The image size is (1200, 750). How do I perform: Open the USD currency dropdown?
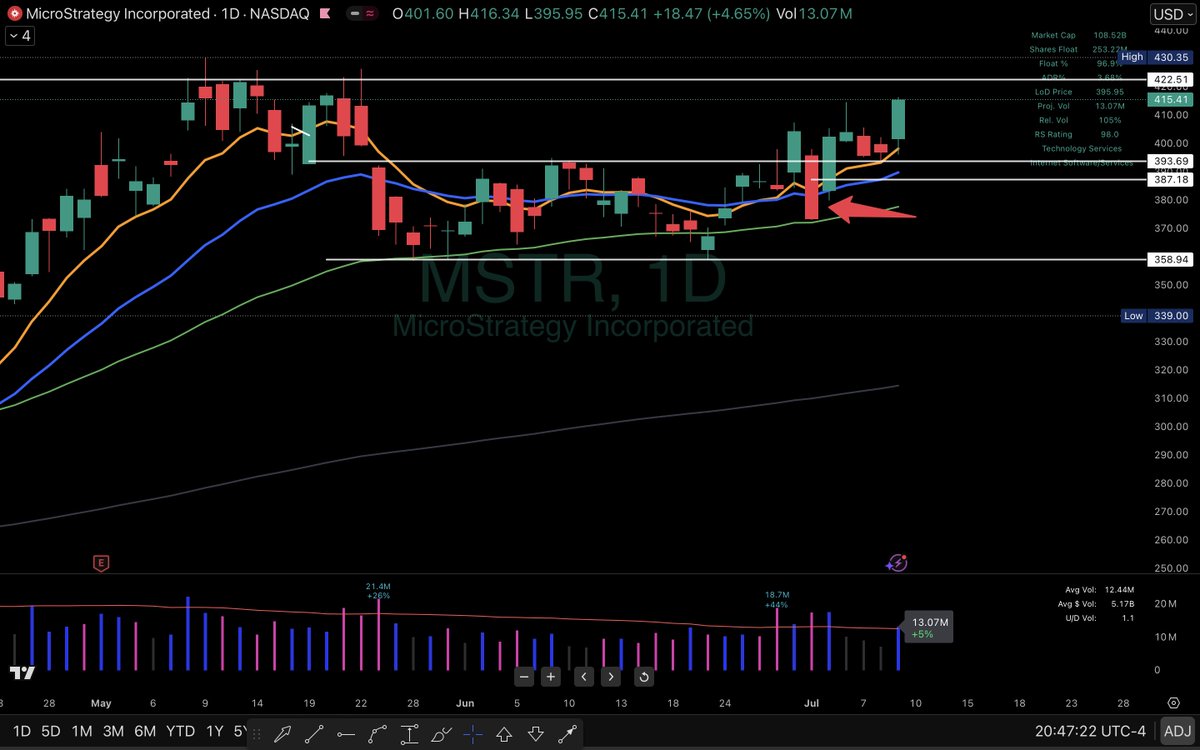1171,14
